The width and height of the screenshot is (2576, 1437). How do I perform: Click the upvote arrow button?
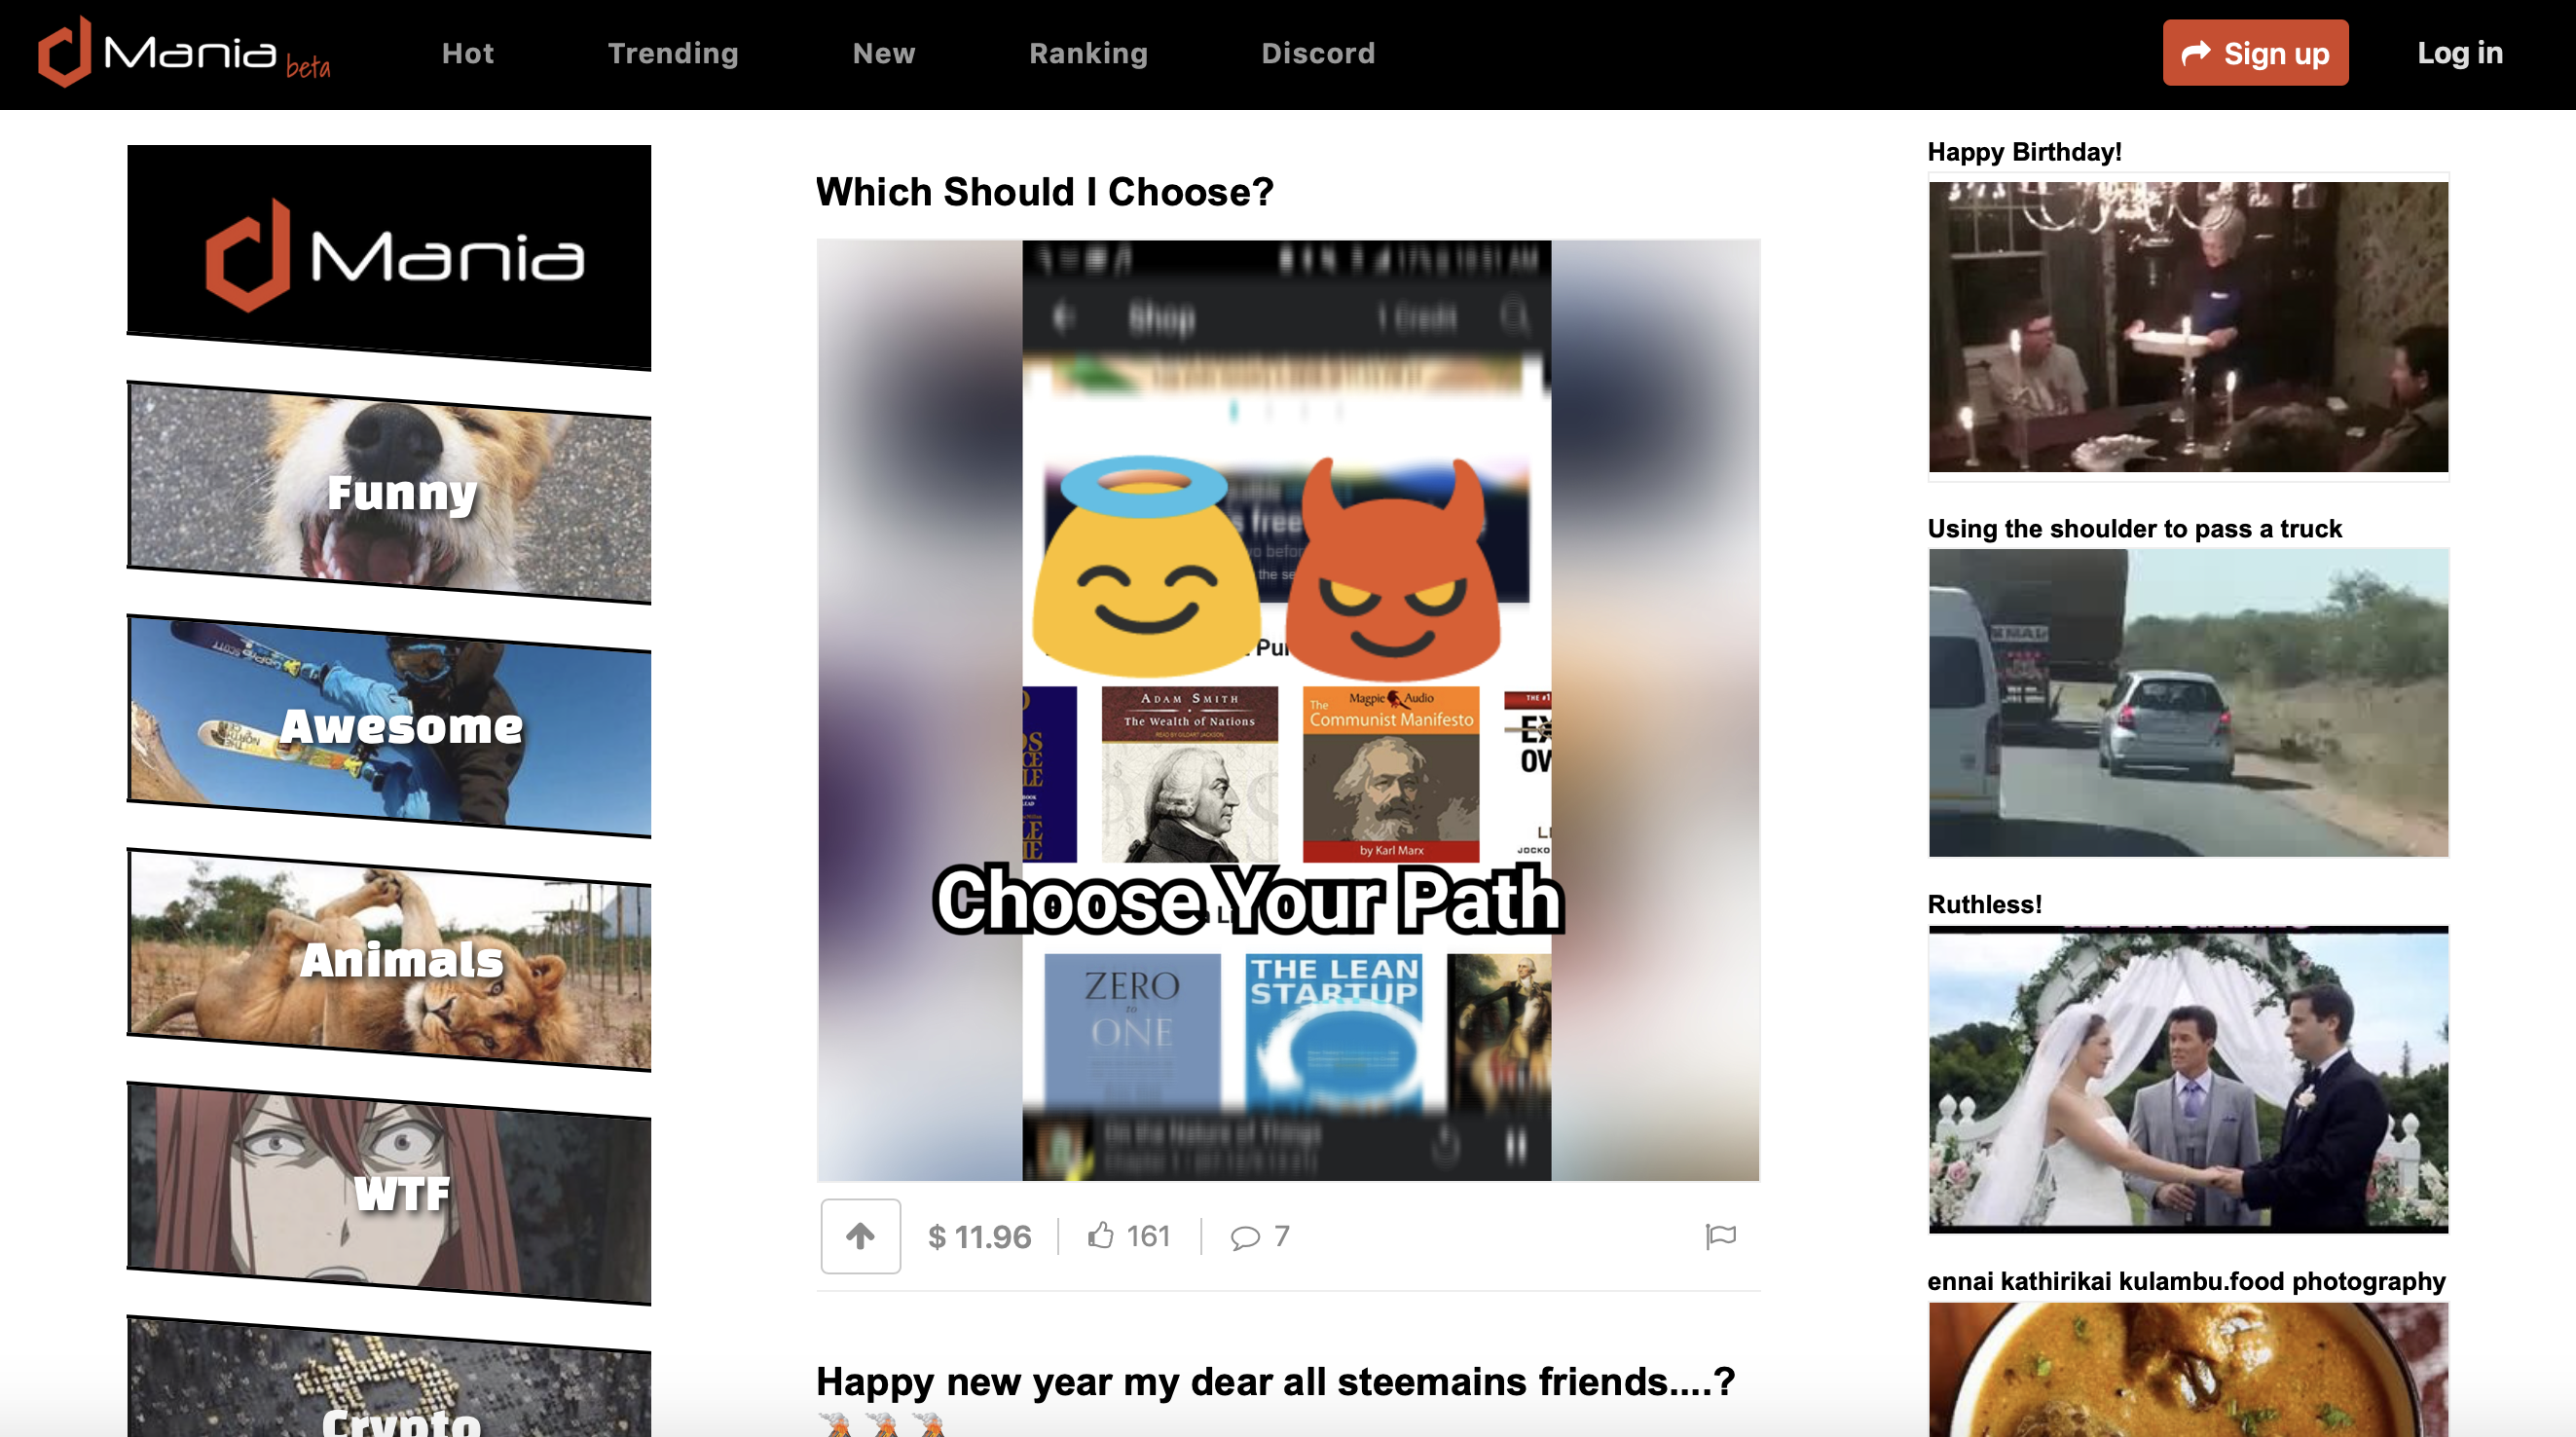coord(860,1236)
